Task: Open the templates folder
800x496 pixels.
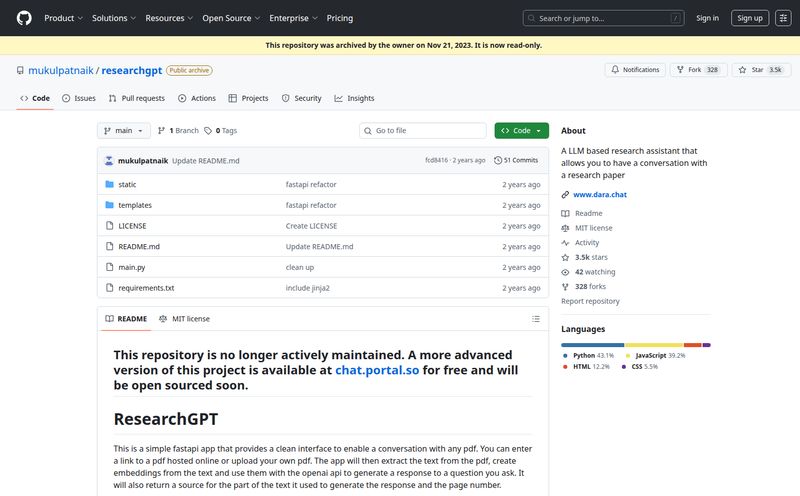Action: 135,205
